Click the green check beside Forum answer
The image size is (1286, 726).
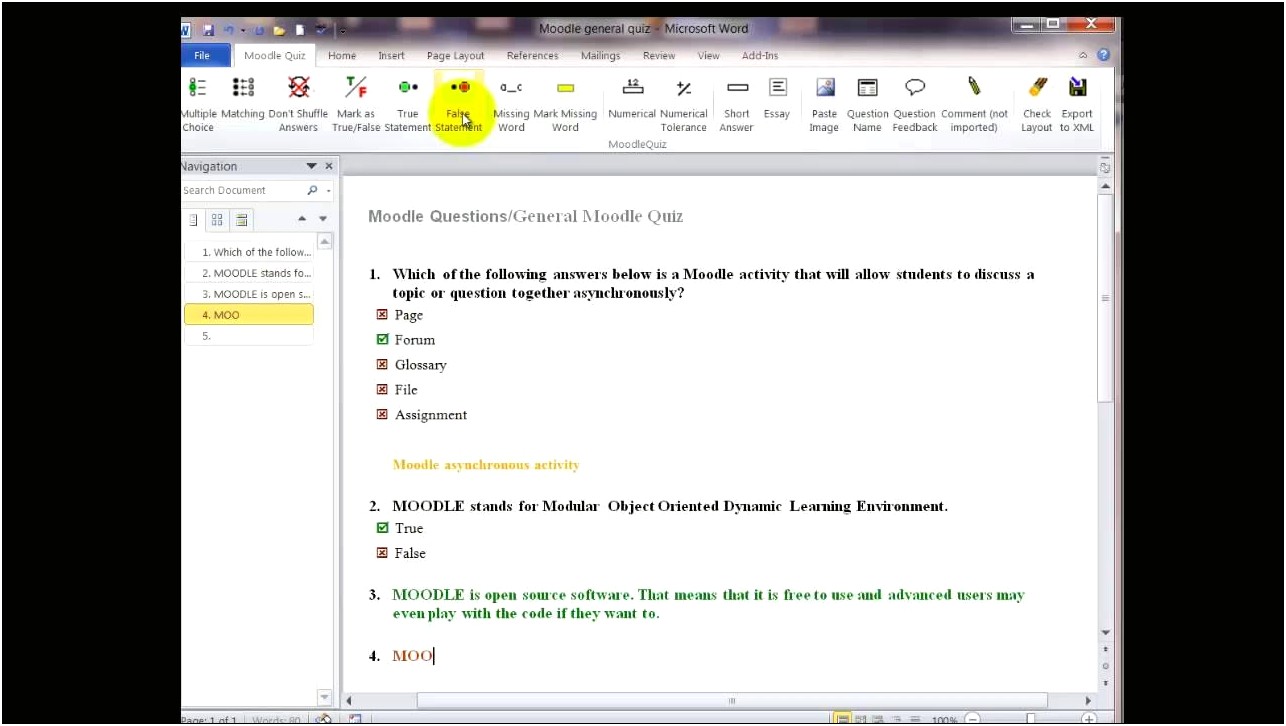[382, 339]
